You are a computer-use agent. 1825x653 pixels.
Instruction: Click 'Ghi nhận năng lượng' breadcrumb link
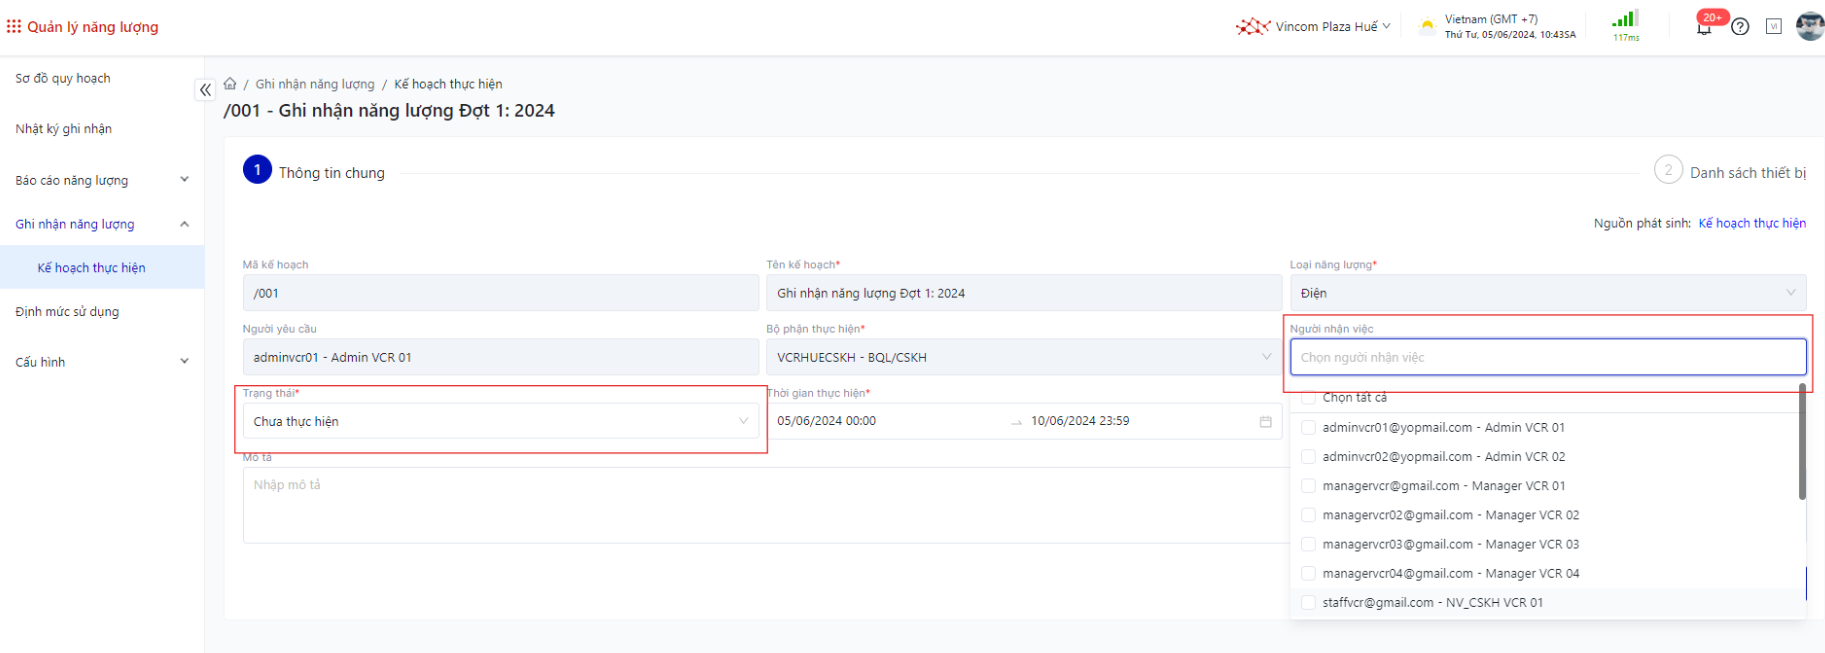click(x=315, y=84)
